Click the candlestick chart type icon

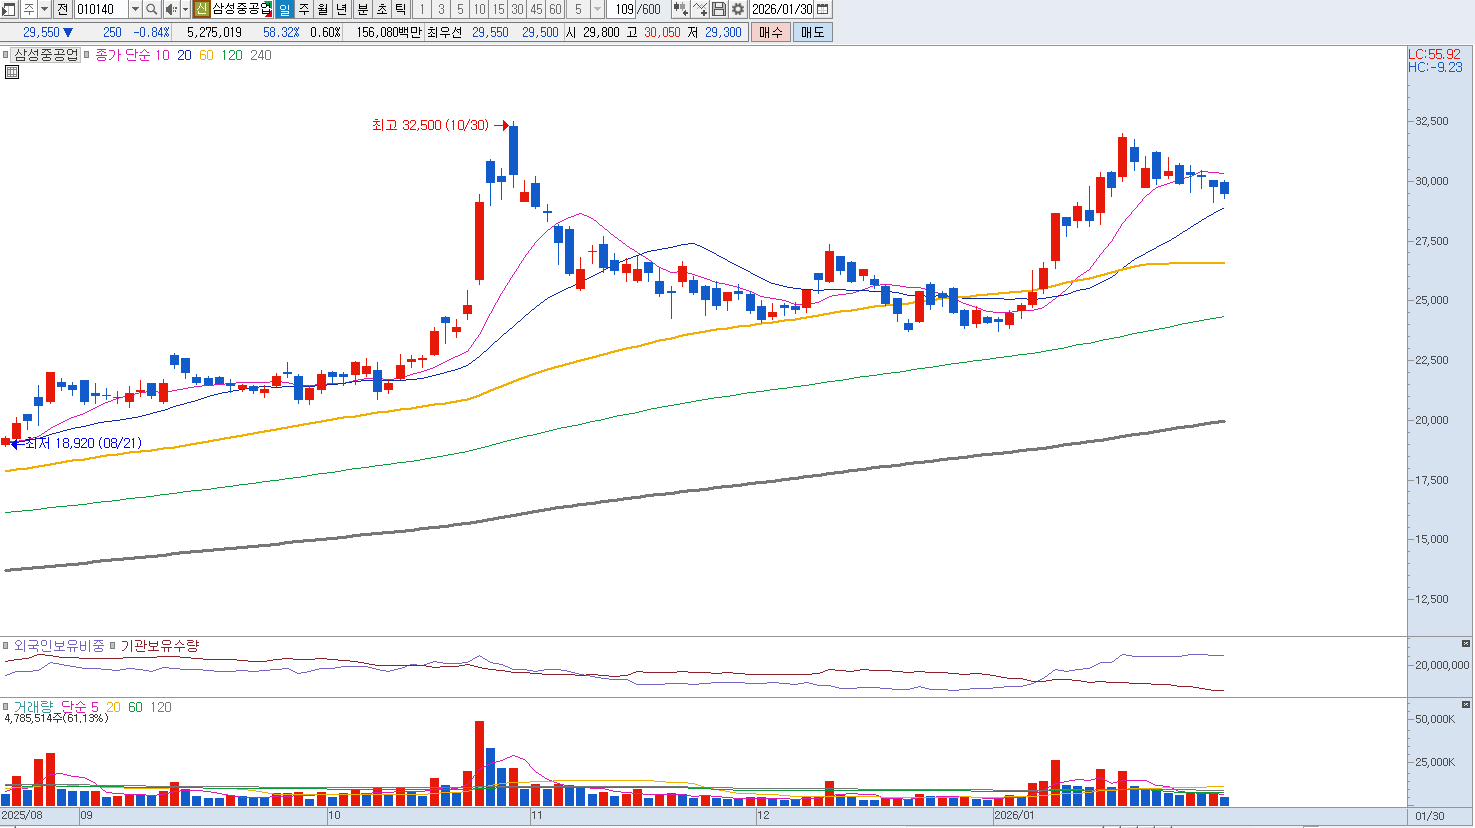point(681,9)
